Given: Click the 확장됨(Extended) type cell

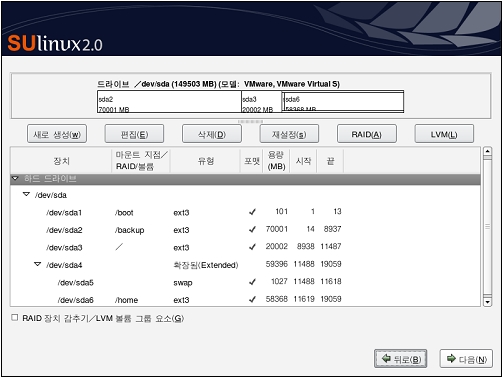Looking at the screenshot, I should [206, 265].
